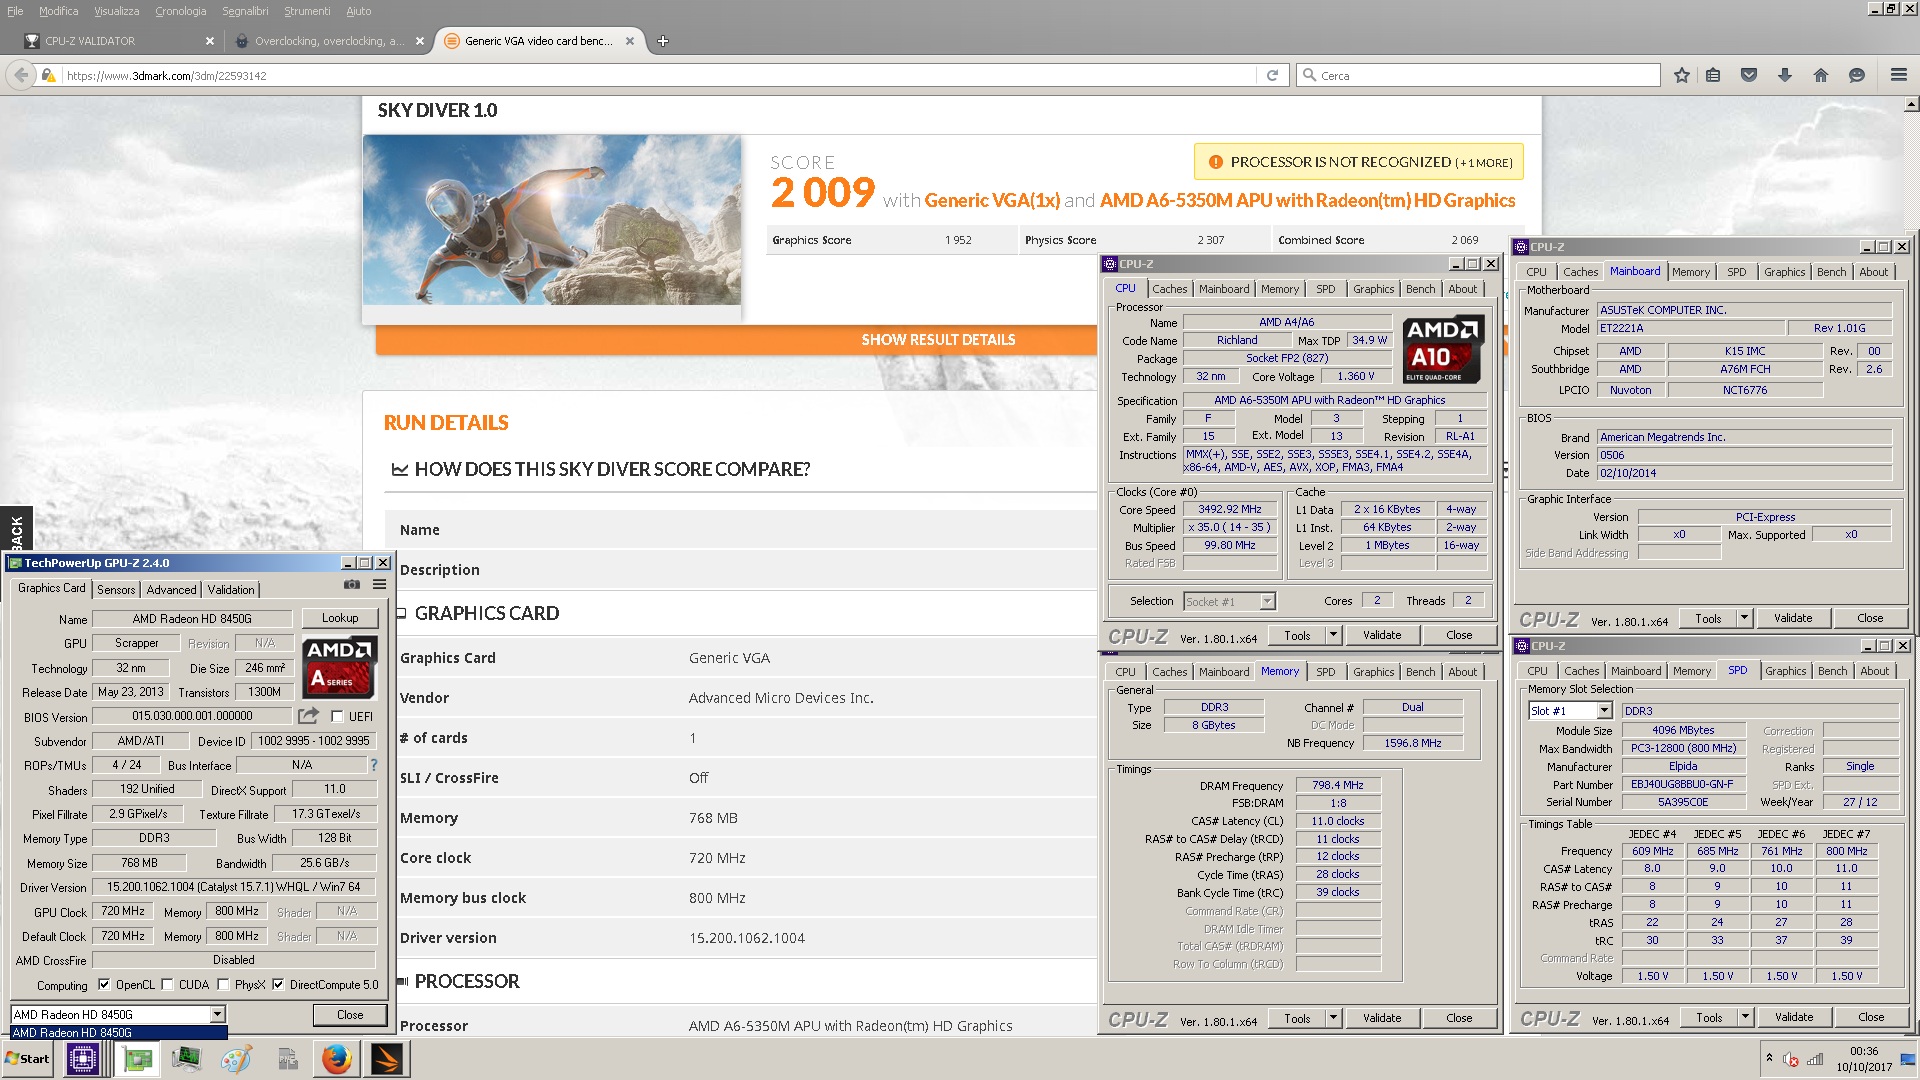This screenshot has height=1080, width=1920.
Task: Close the Overclocking browser tab
Action: click(x=420, y=41)
